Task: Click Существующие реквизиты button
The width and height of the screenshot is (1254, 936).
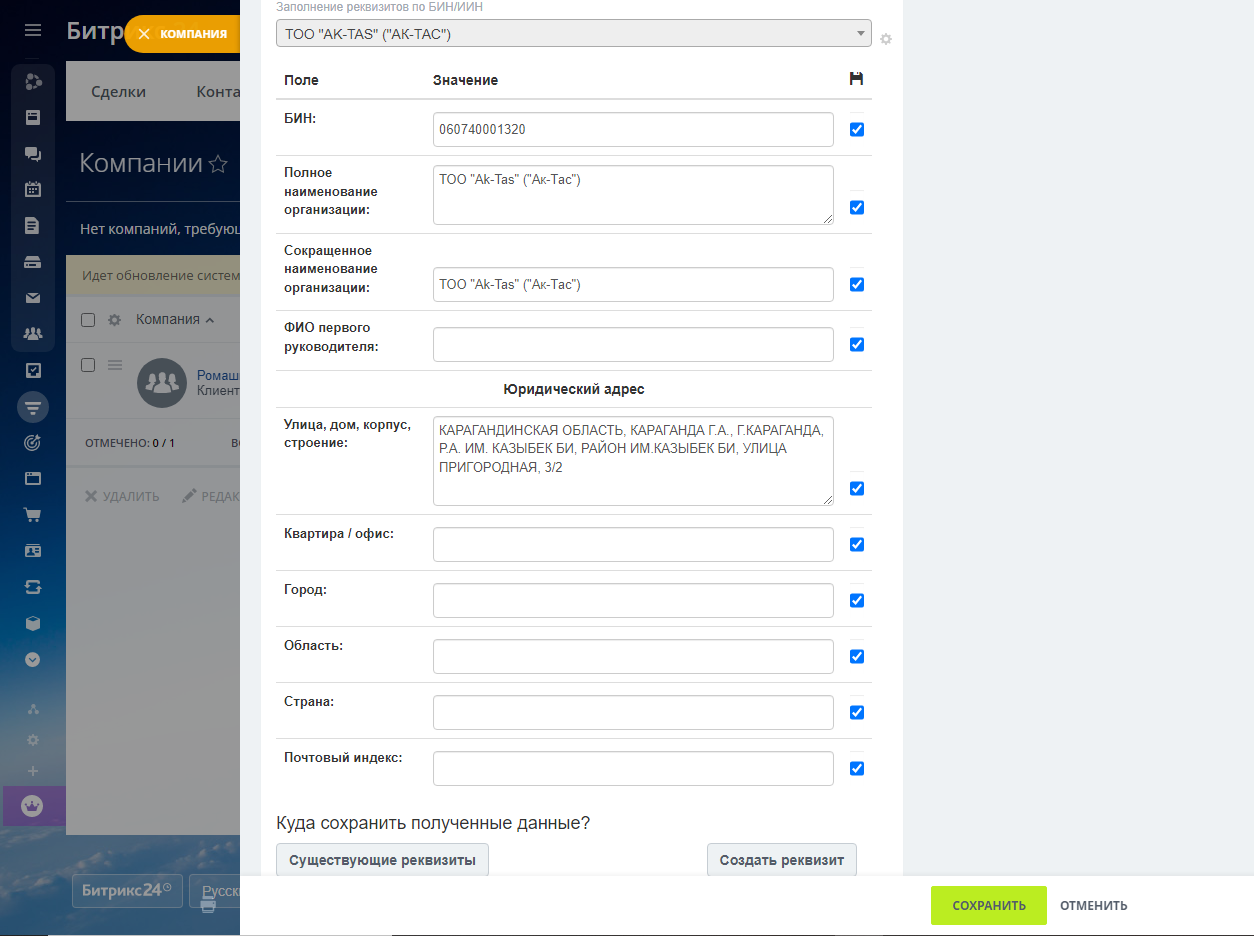Action: [x=383, y=860]
